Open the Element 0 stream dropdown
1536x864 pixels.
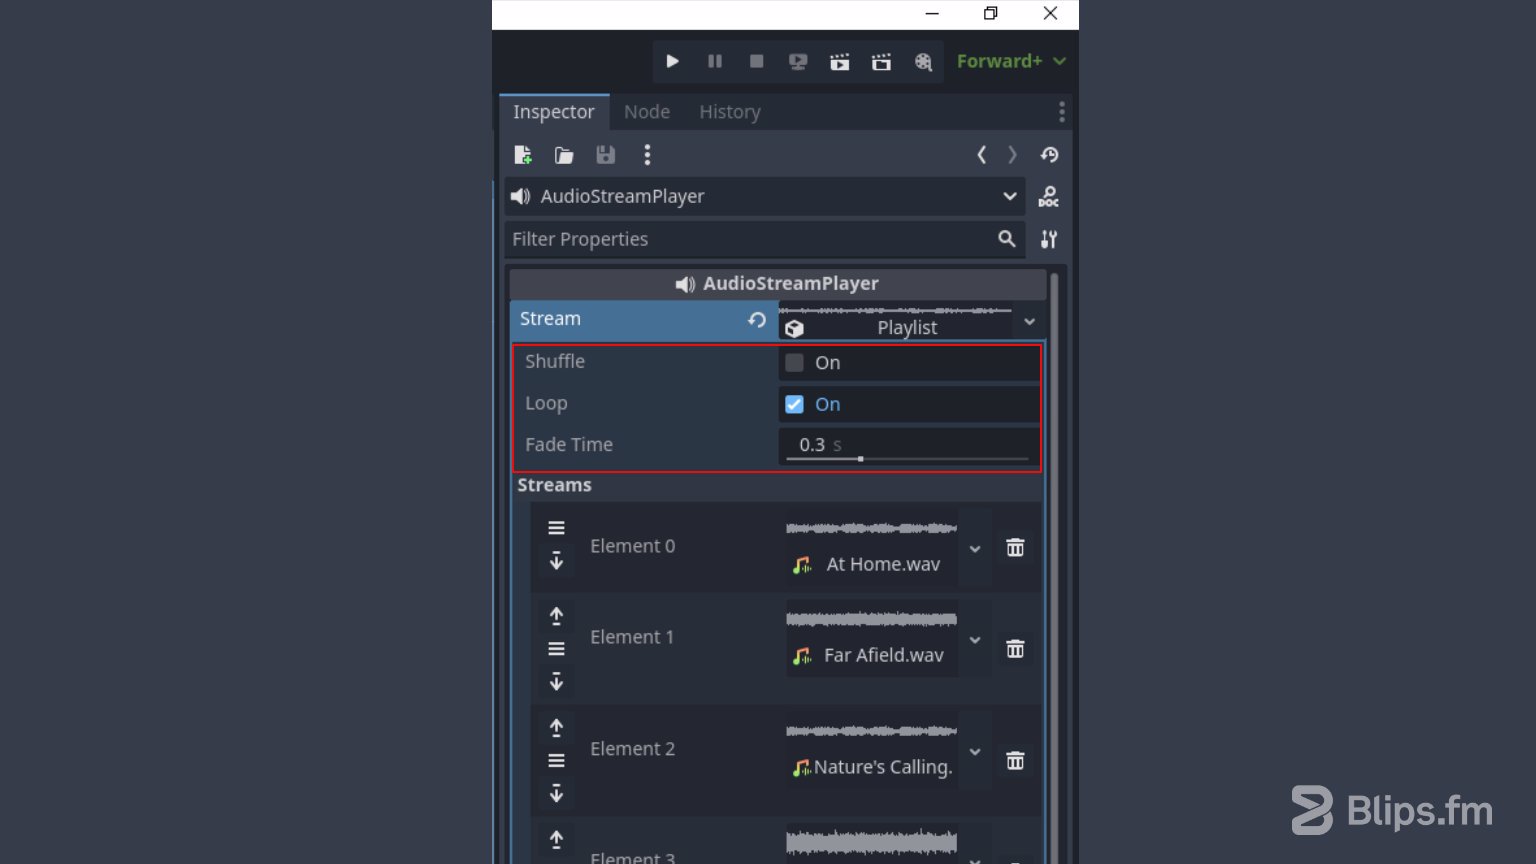(975, 548)
